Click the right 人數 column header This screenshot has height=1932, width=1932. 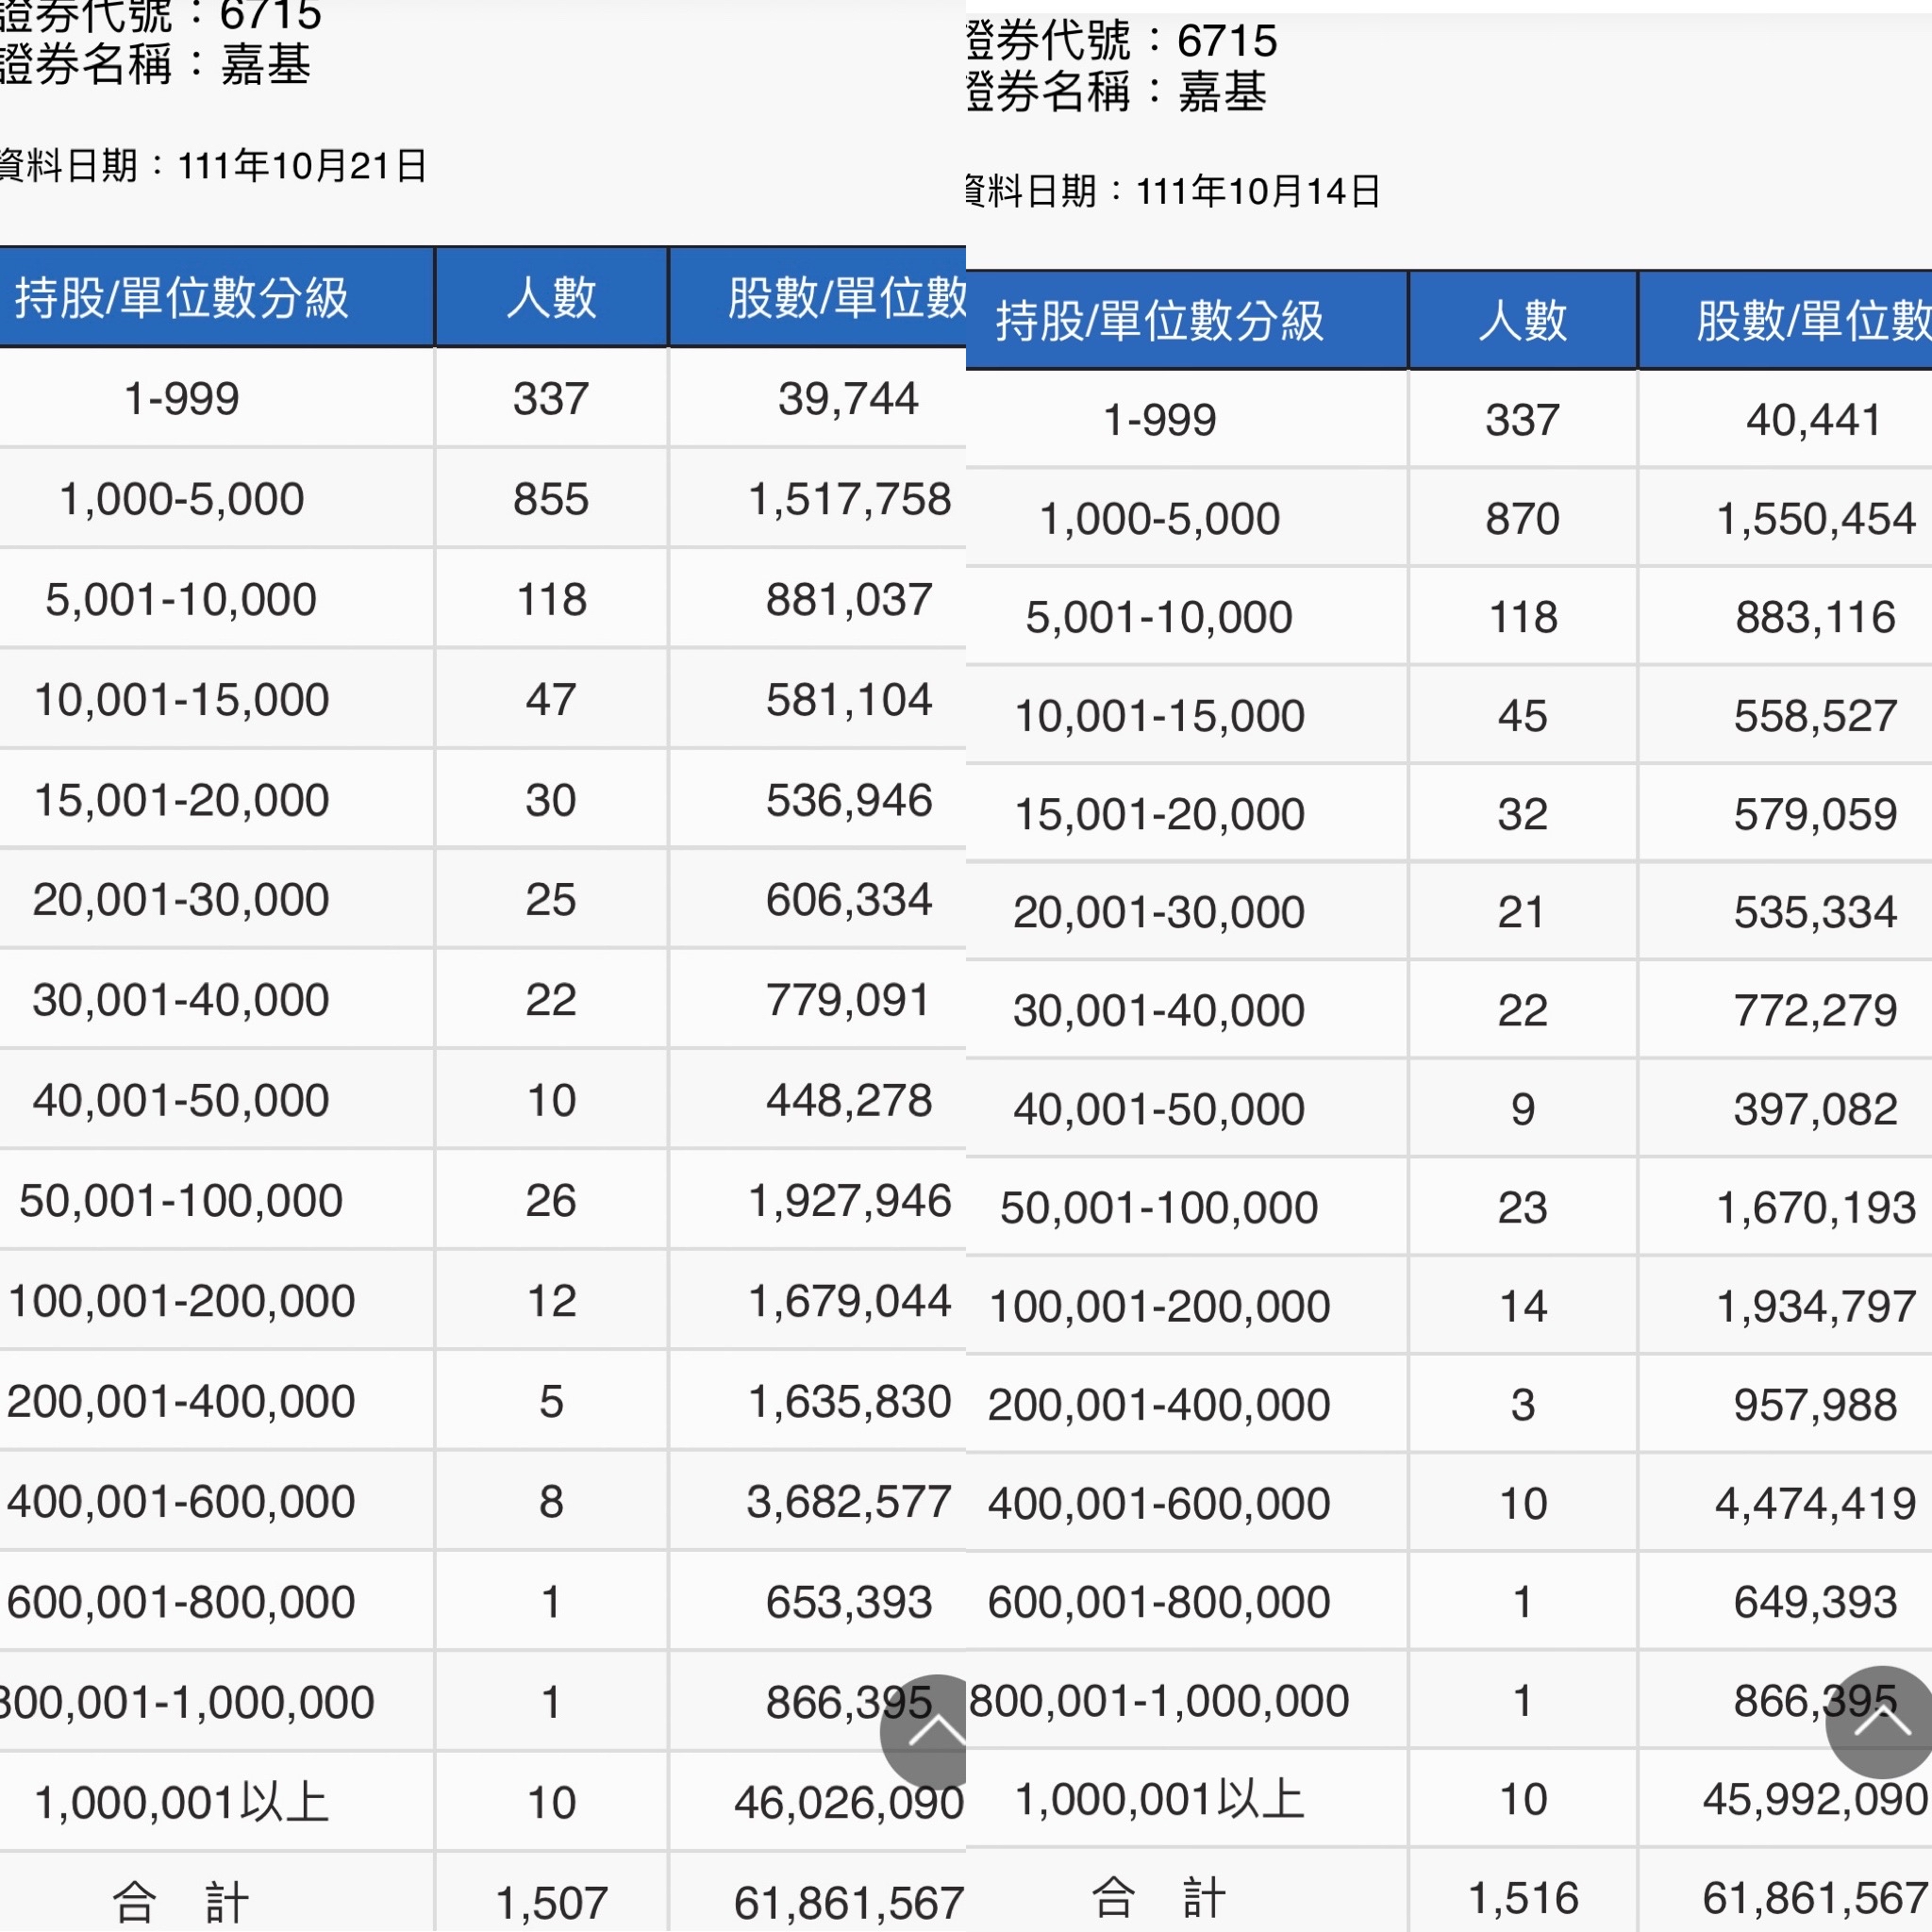[1522, 321]
